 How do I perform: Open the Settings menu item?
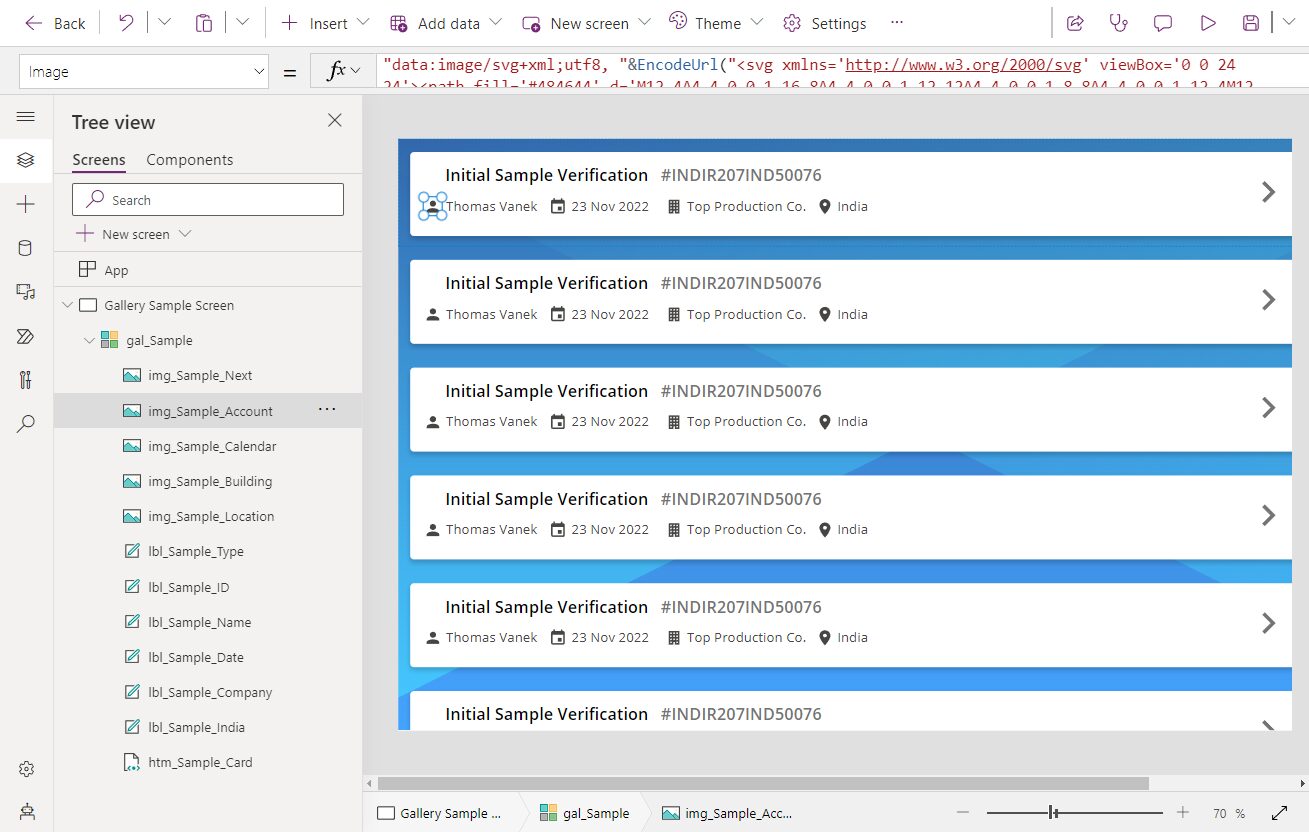[825, 23]
